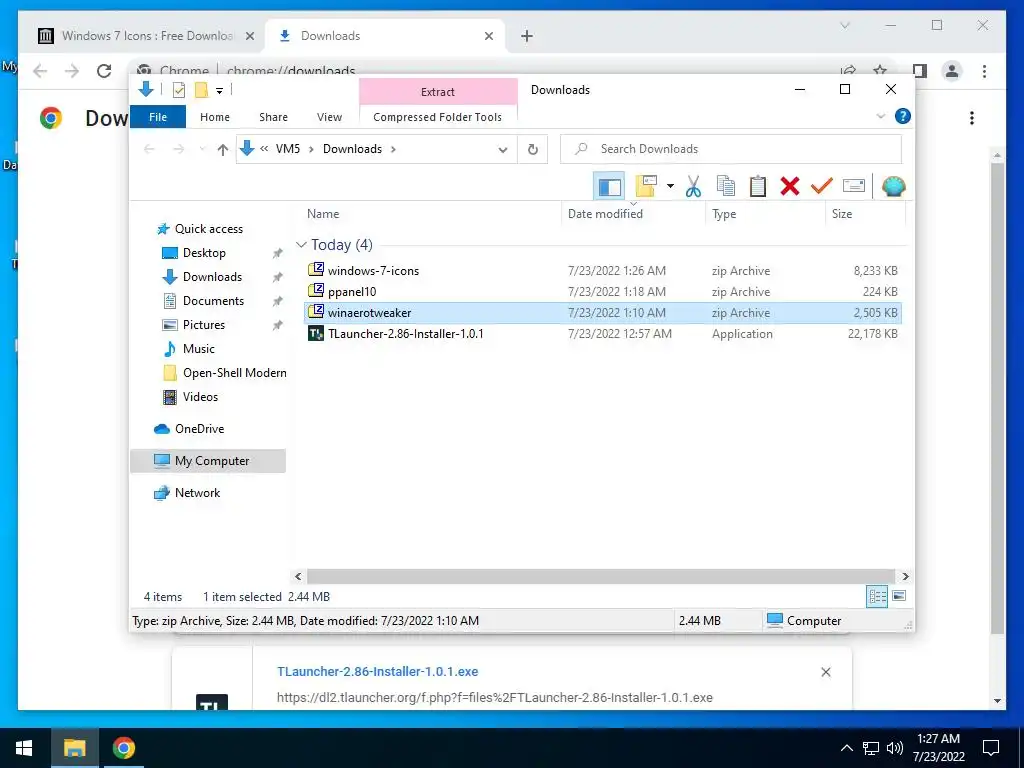Open recent locations dropdown arrow
This screenshot has height=768, width=1024.
[x=202, y=150]
